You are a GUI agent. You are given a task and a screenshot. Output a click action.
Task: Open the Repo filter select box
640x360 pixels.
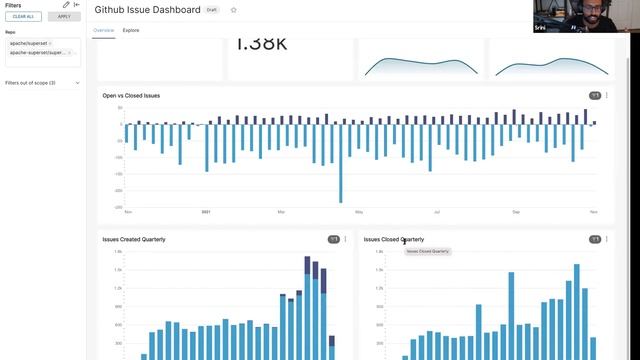coord(43,52)
